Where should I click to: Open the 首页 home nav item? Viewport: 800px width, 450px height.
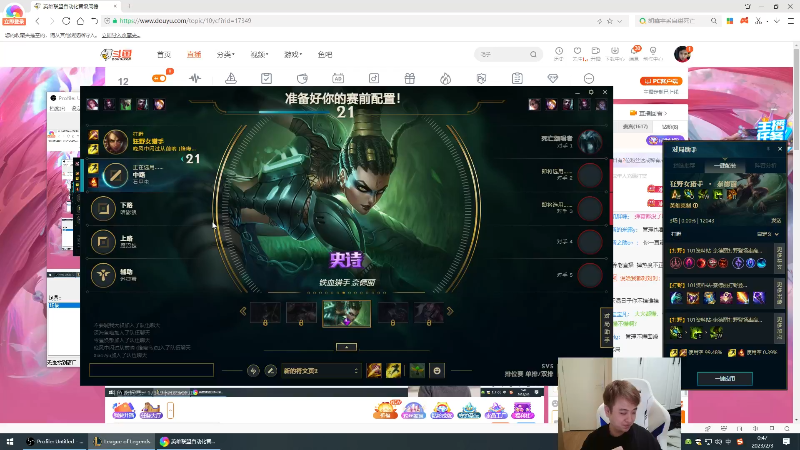coord(164,55)
